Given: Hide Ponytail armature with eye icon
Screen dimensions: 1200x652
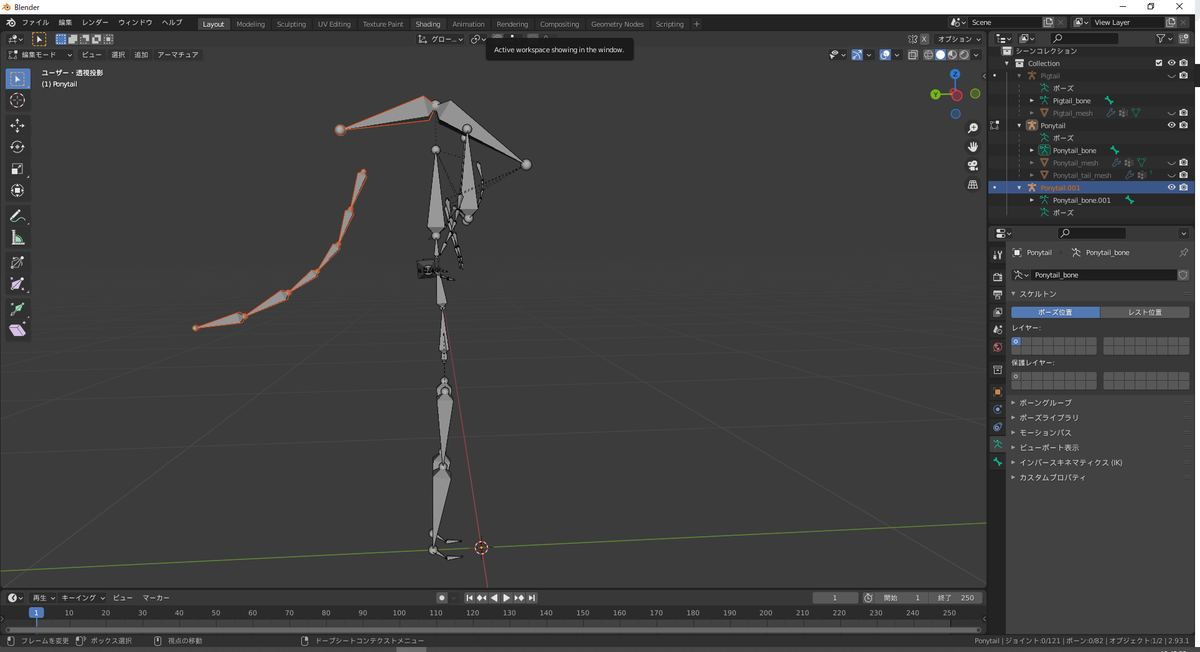Looking at the screenshot, I should 1171,126.
